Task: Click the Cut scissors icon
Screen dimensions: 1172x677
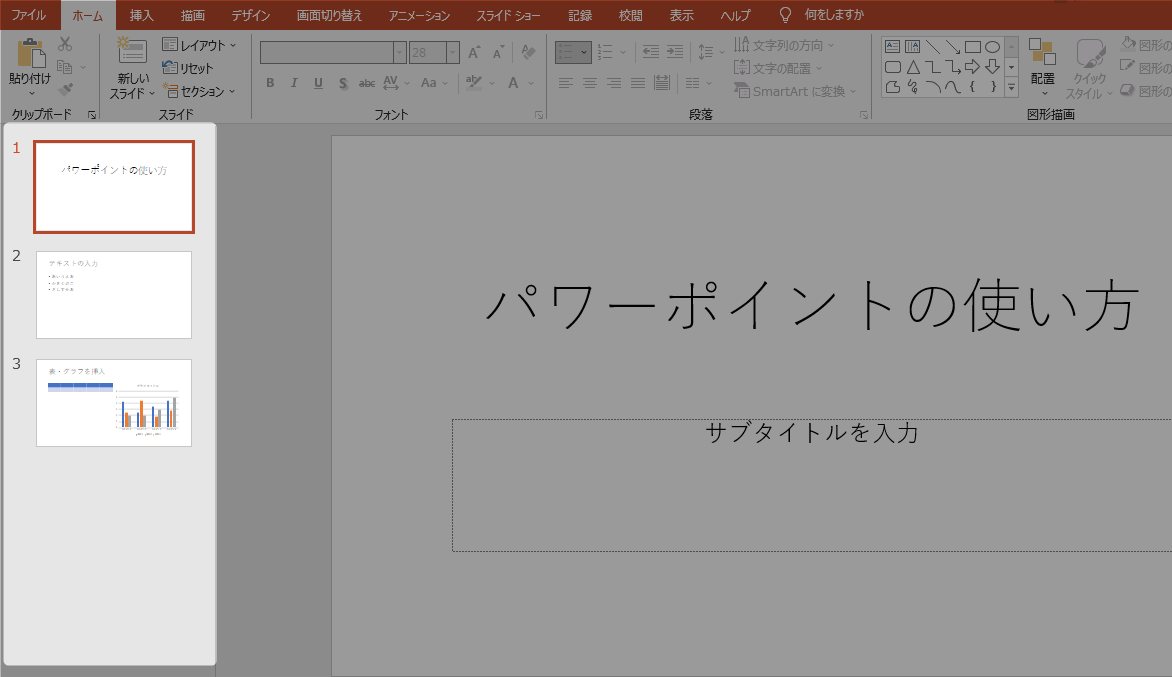Action: click(x=65, y=44)
